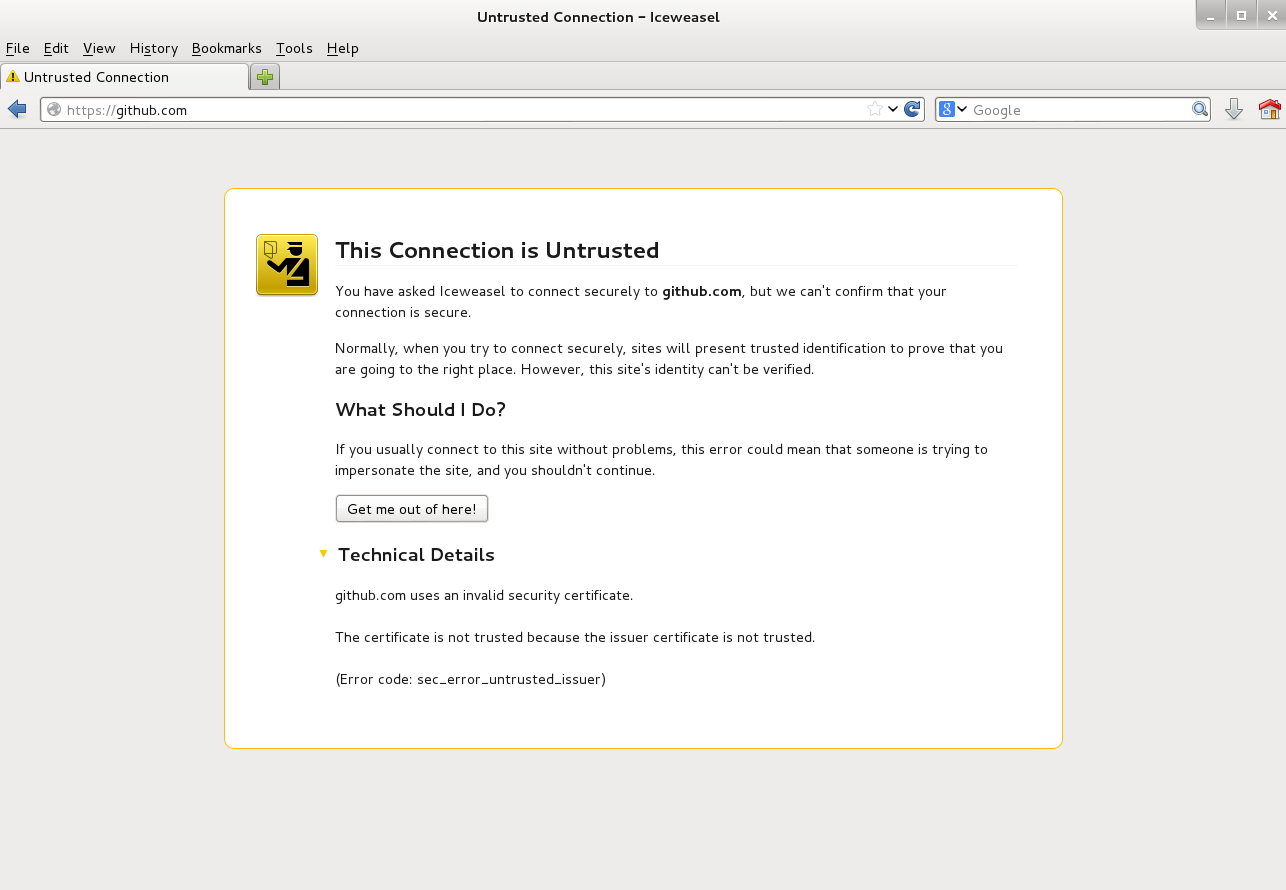Click the 'Get me out of here!' button
Screen dimensions: 1286x890
pyautogui.click(x=412, y=509)
